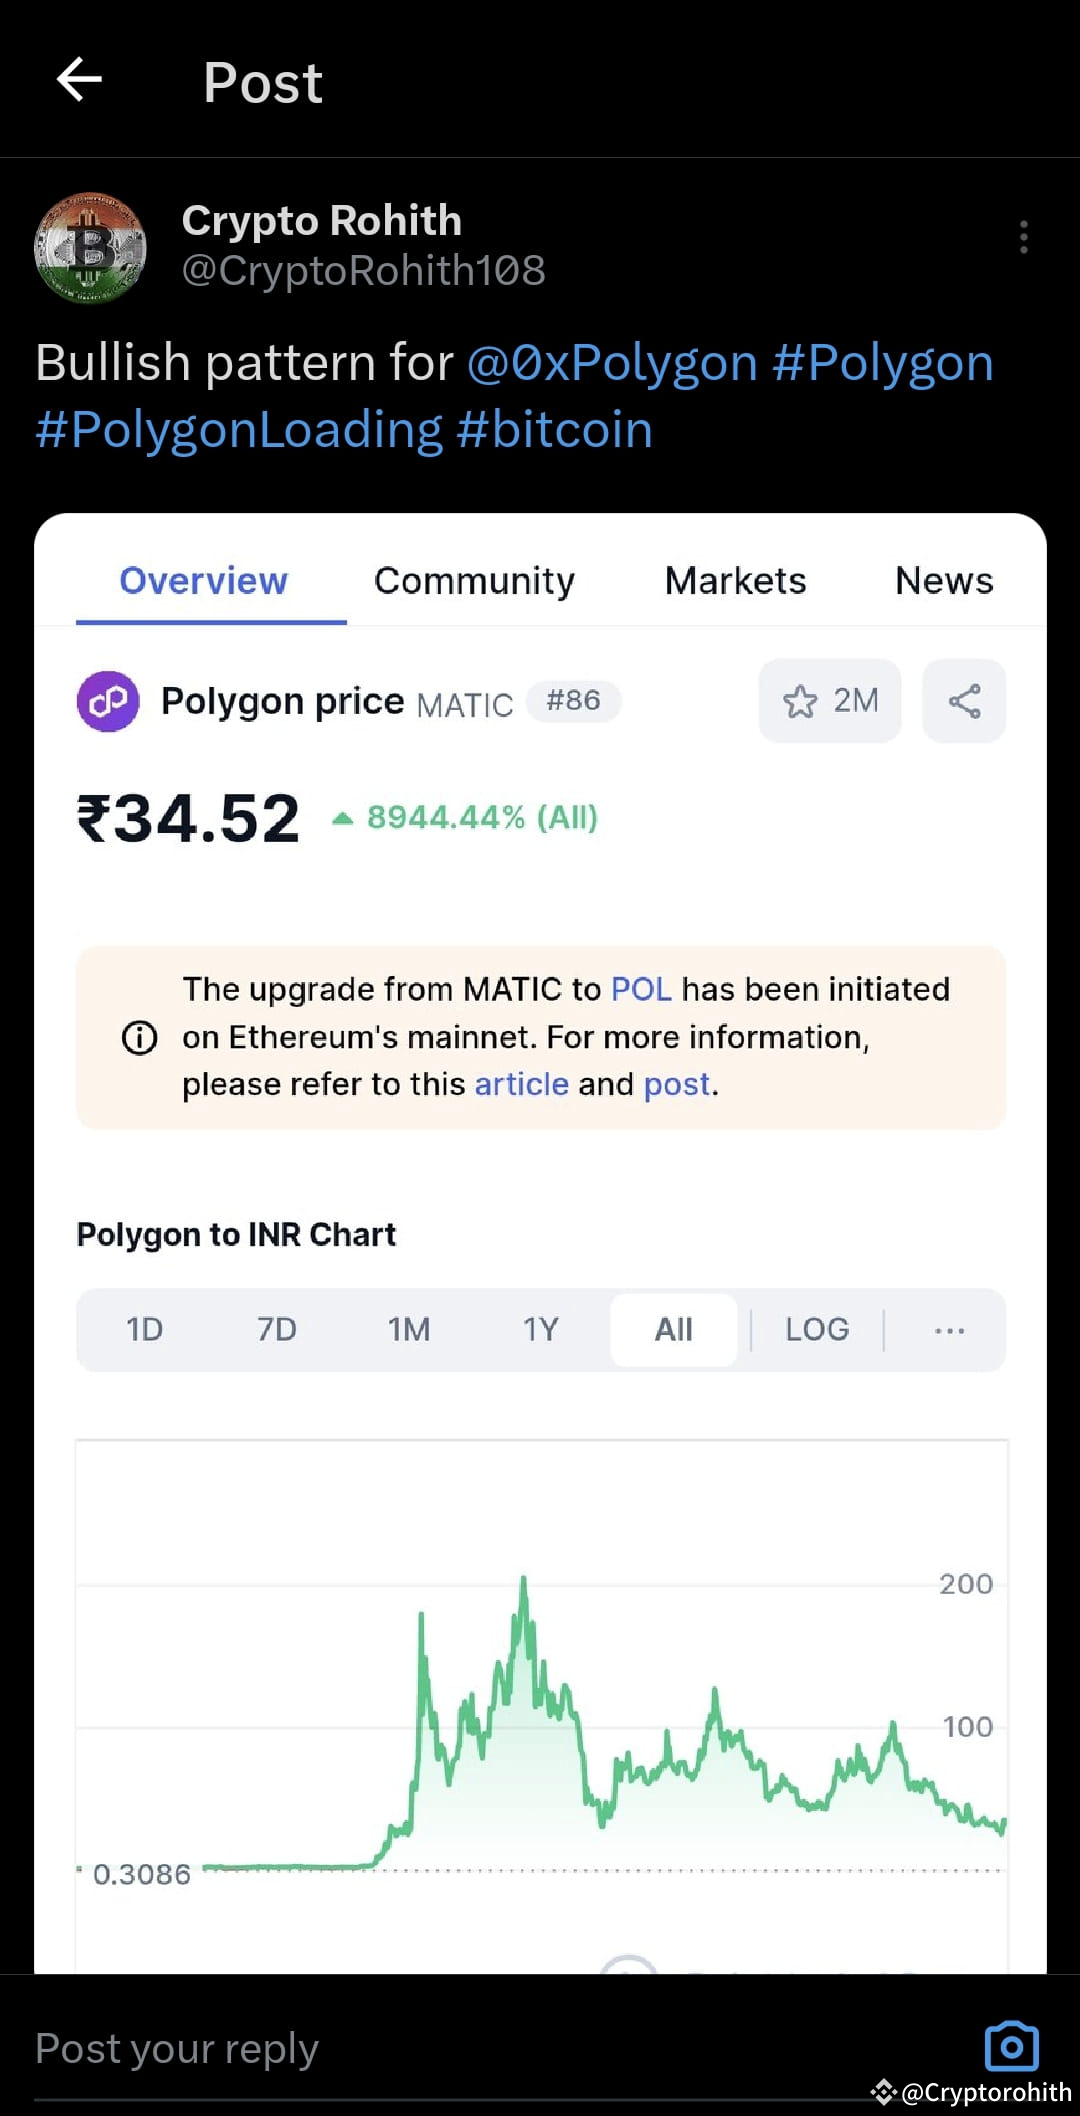Tap the info icon on the upgrade notice
The width and height of the screenshot is (1080, 2116).
click(x=139, y=1037)
